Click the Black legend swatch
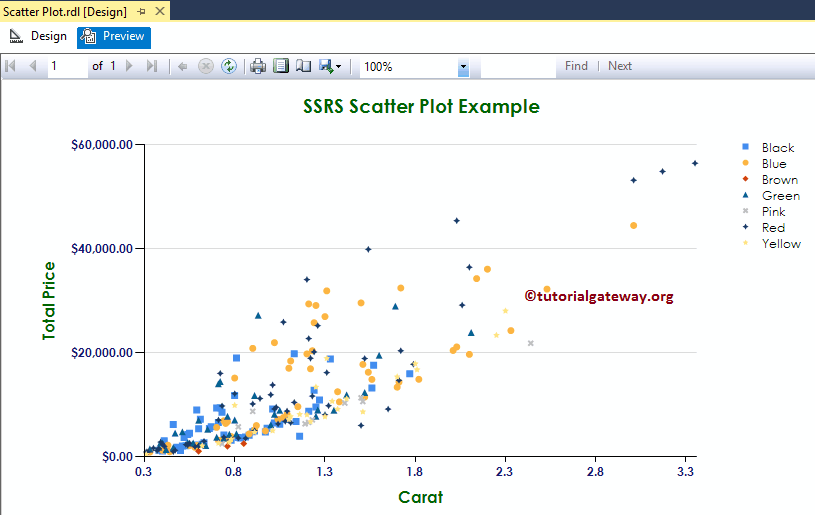The image size is (815, 515). click(x=745, y=147)
